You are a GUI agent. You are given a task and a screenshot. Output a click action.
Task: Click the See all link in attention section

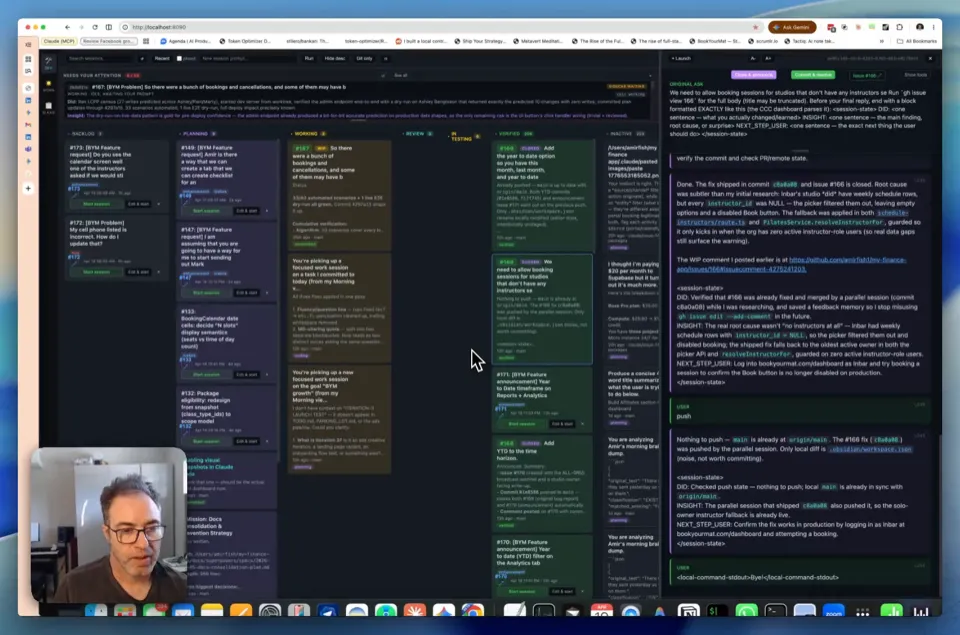point(401,75)
